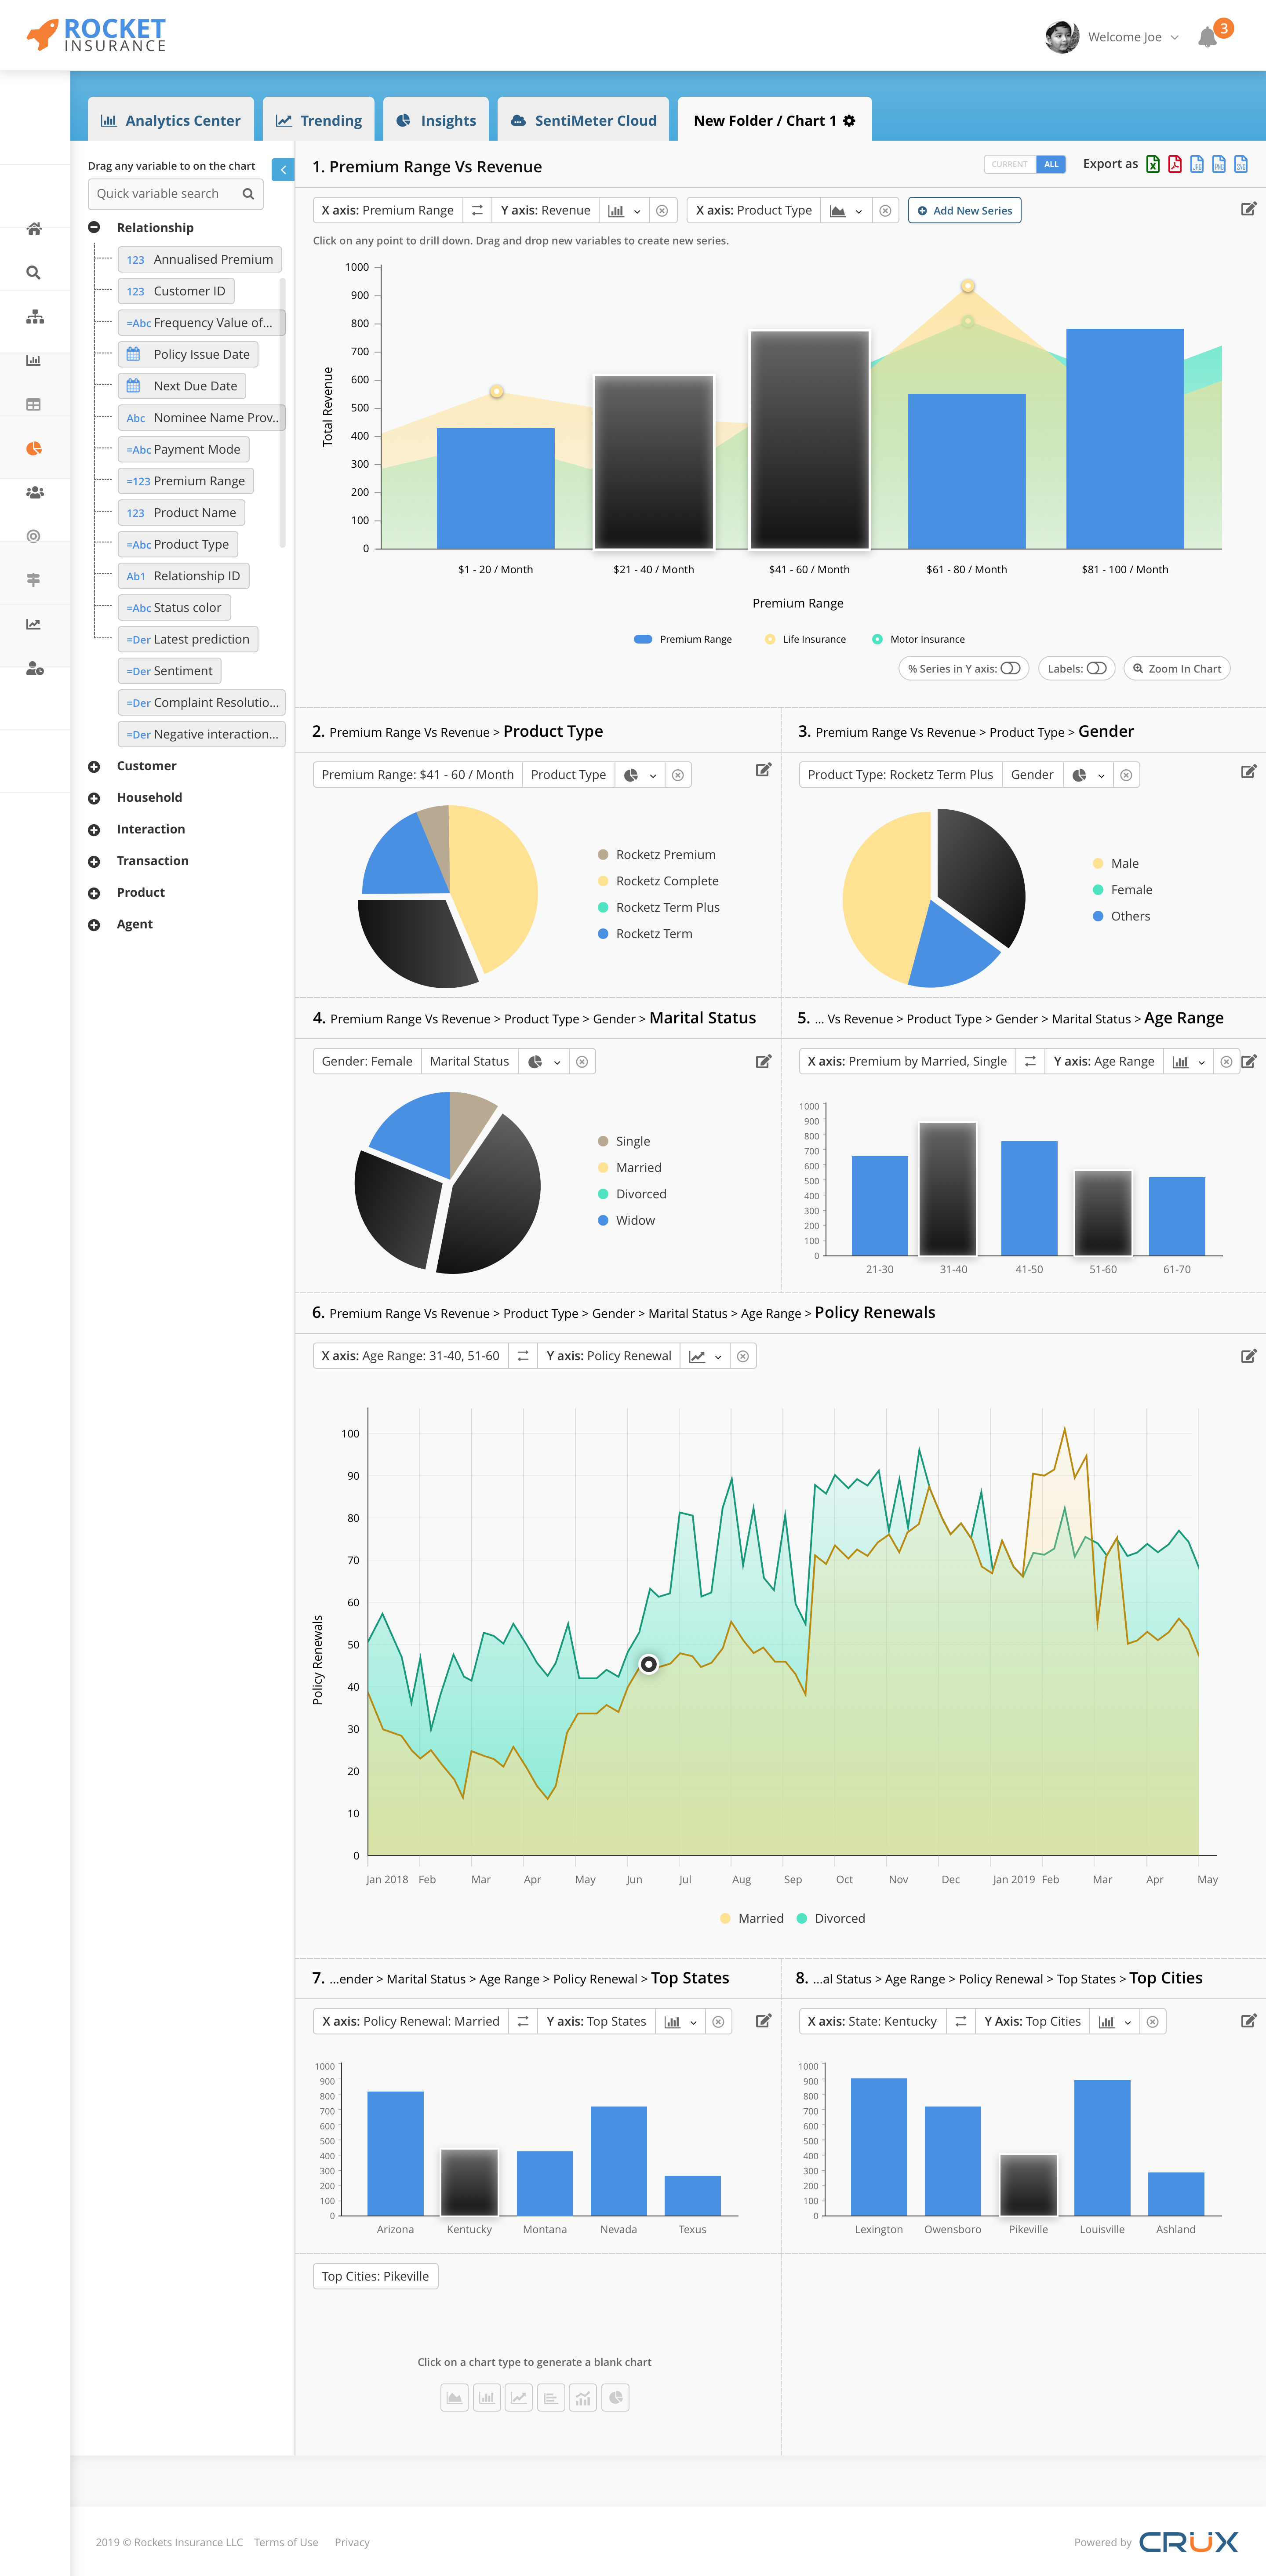Select the Premium Range variable chip
Screen dimensions: 1266x2576
[186, 481]
